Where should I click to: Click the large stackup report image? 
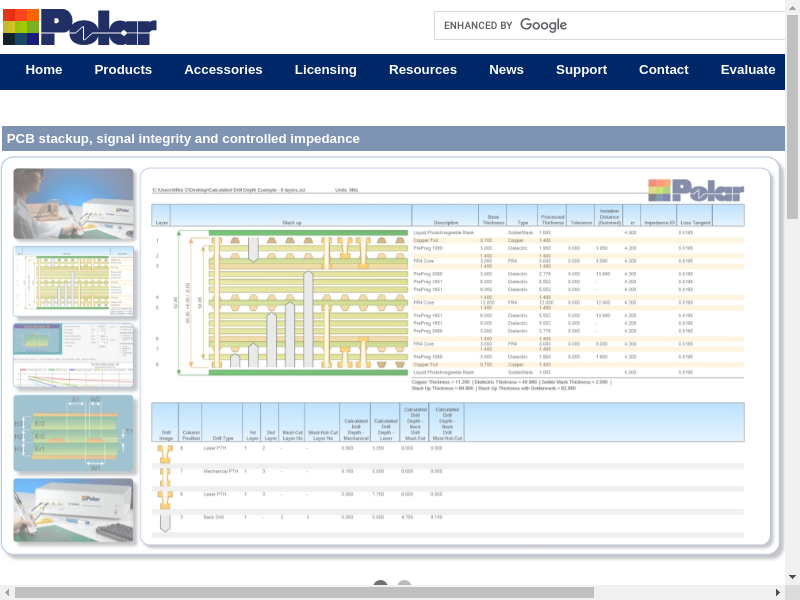(455, 357)
